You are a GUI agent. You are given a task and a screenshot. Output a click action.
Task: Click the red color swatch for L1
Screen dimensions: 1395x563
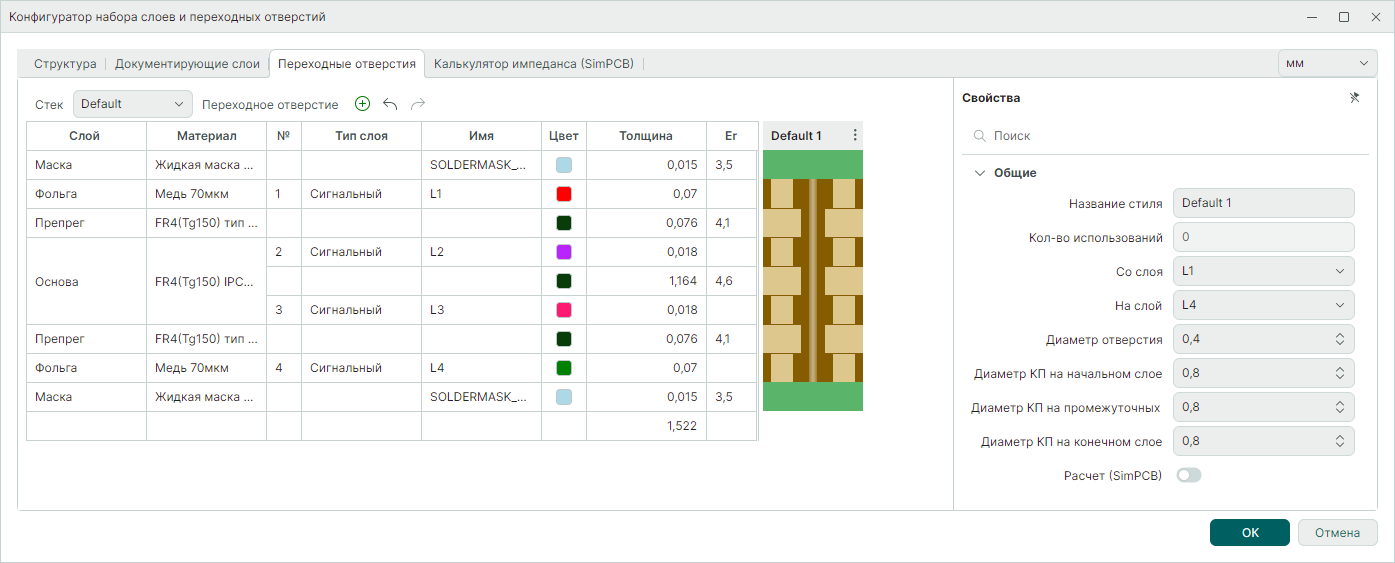[x=564, y=194]
